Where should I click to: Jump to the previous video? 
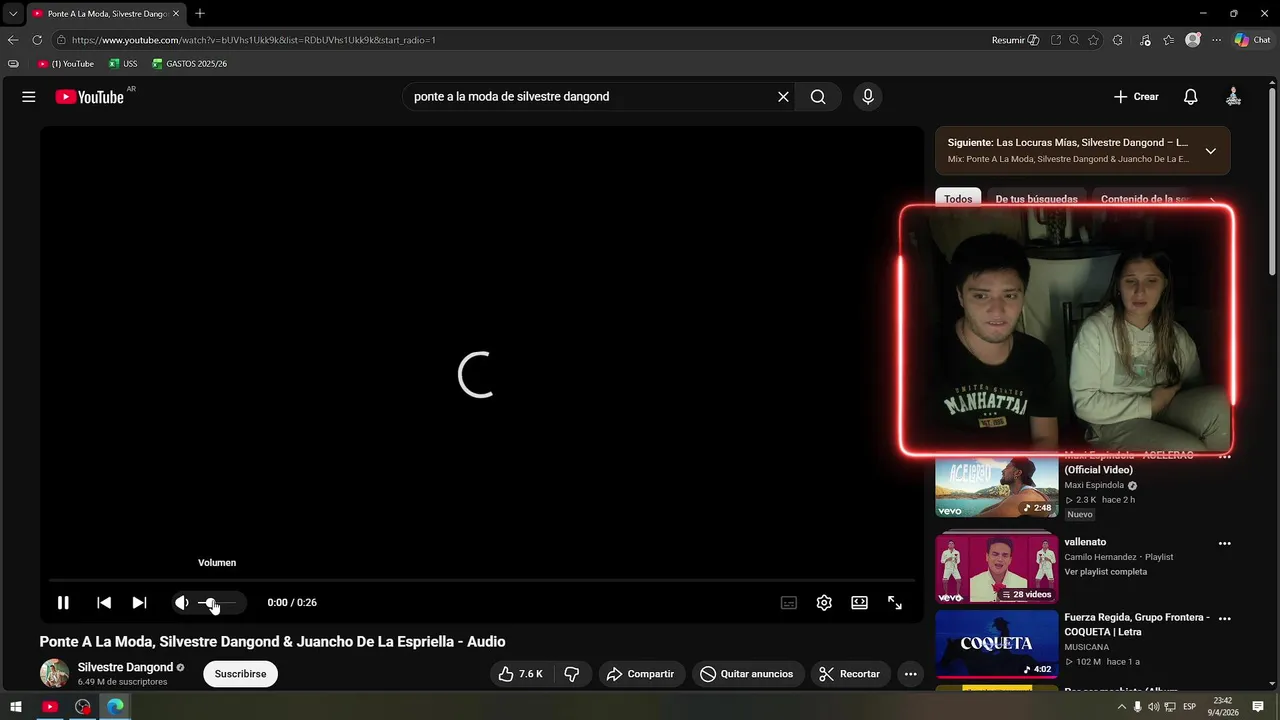104,603
